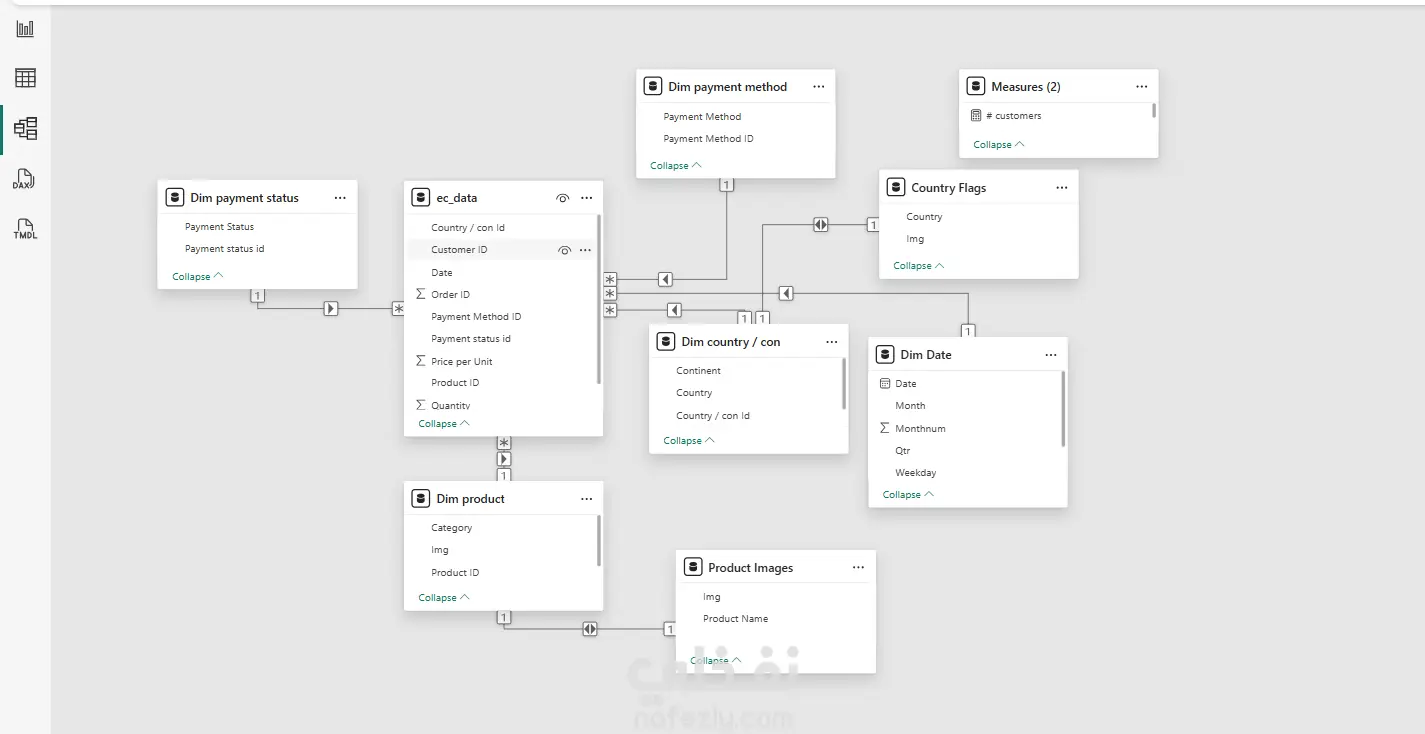Collapse the Country Flags table
The width and height of the screenshot is (1425, 734).
click(918, 265)
